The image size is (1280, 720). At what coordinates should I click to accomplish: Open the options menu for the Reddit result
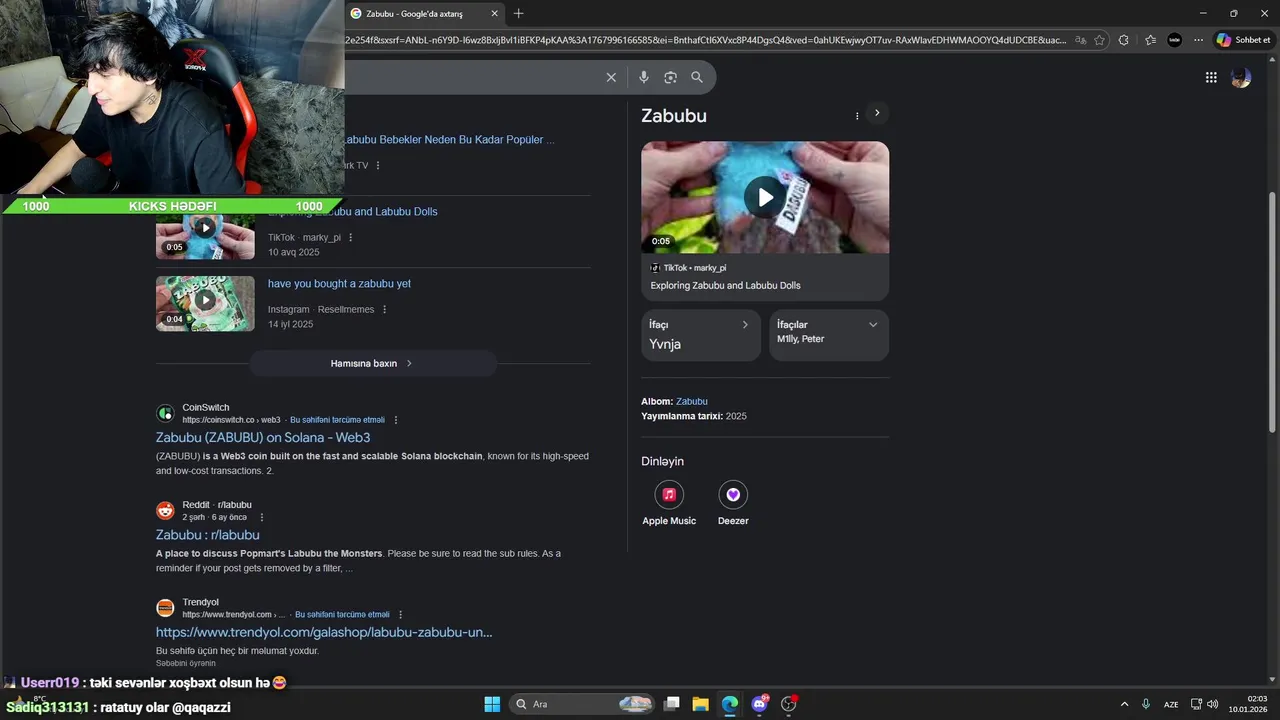[x=262, y=517]
